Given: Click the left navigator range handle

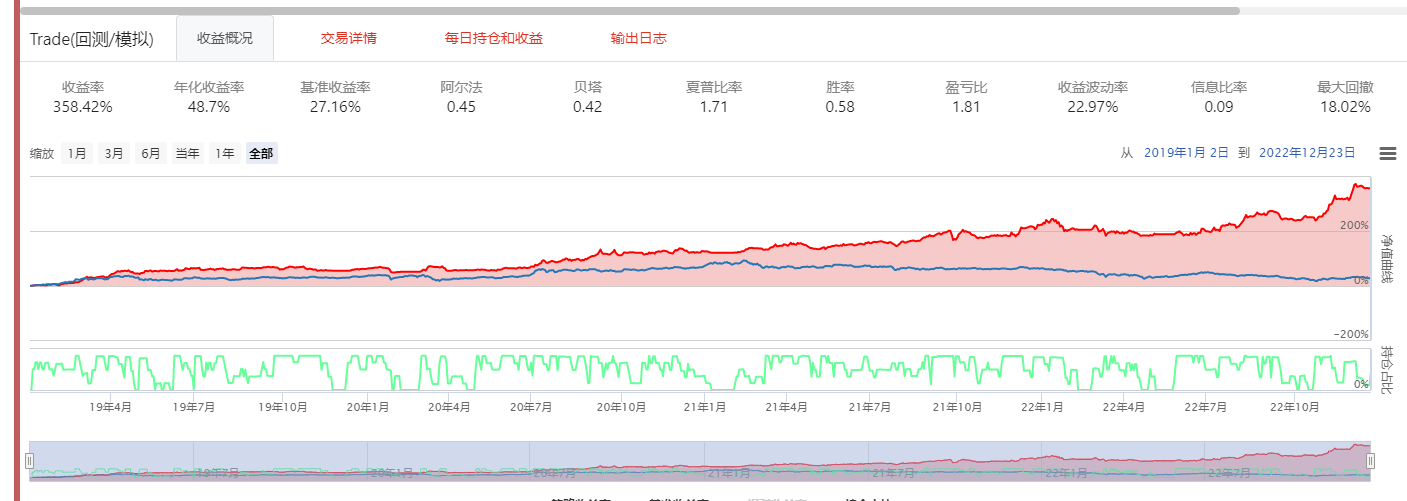Looking at the screenshot, I should [29, 461].
